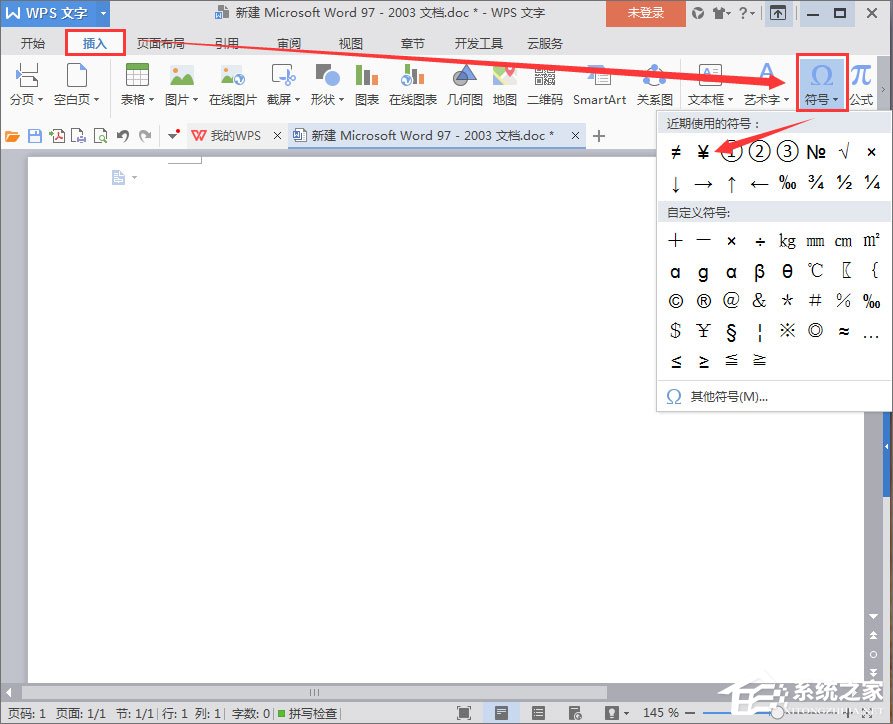Open the 我的WPS document tab
The height and width of the screenshot is (724, 893).
coord(234,136)
